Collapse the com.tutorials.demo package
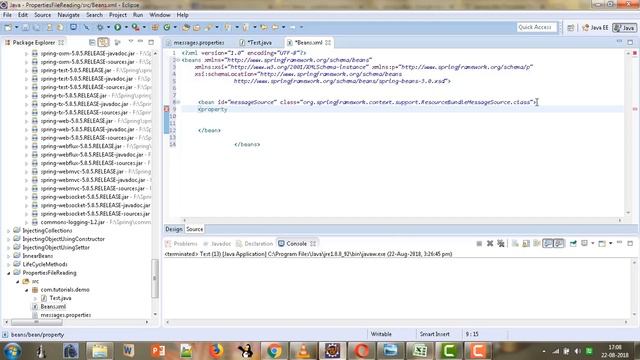640x360 pixels. (x=27, y=290)
